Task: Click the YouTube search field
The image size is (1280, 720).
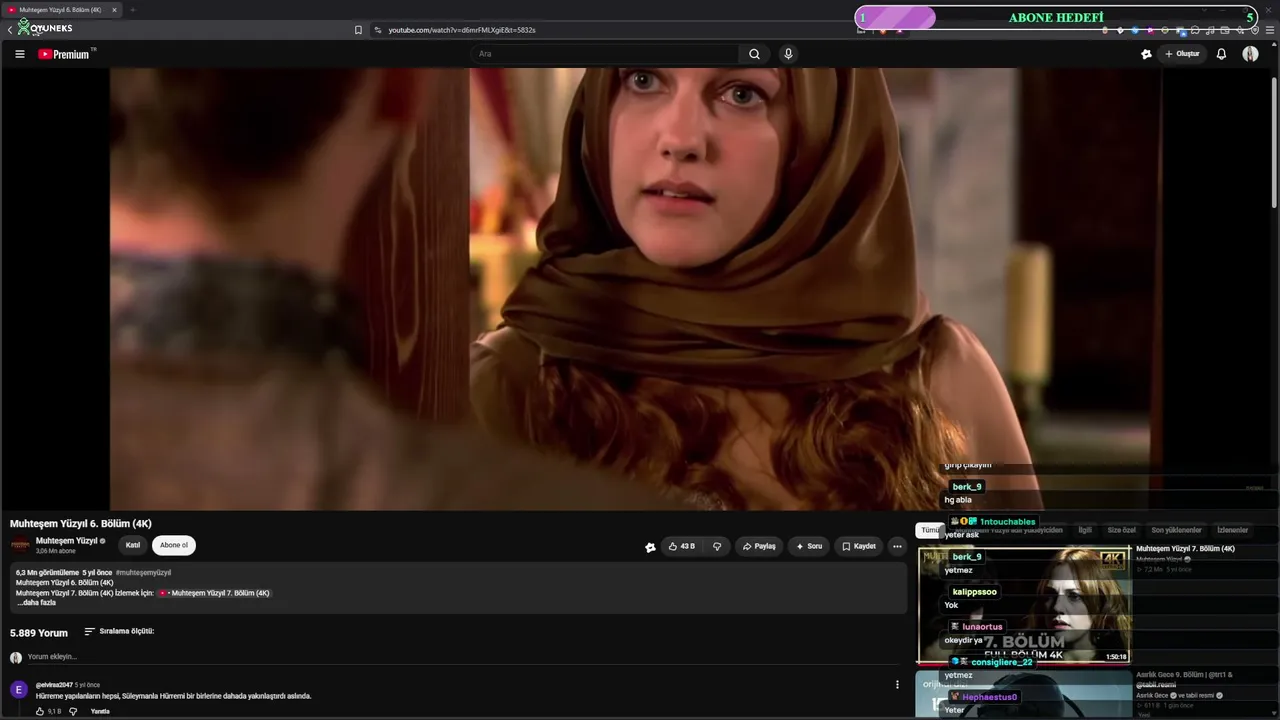Action: [606, 54]
